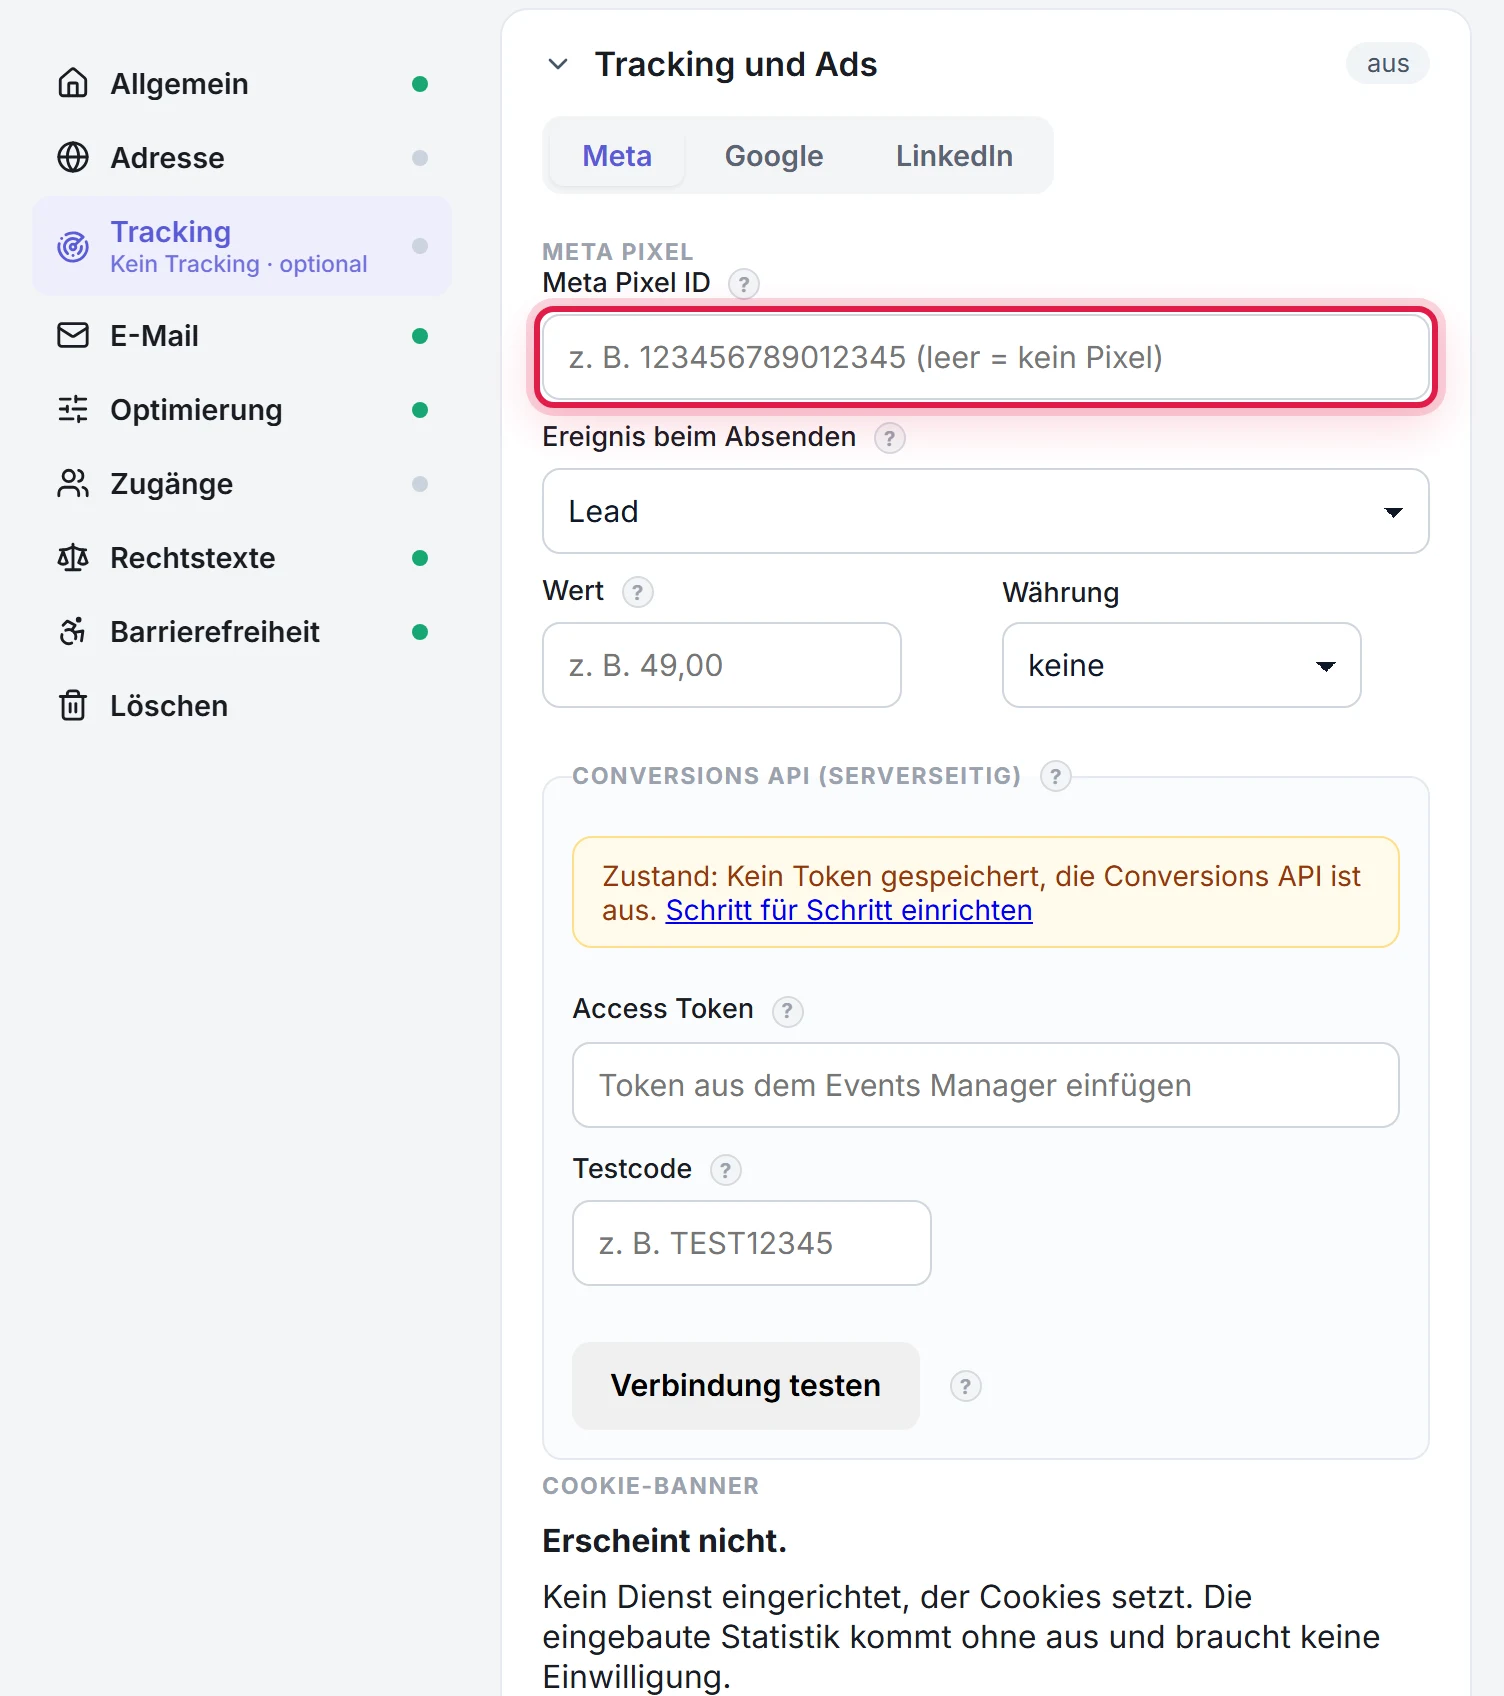Screen dimensions: 1504x1696
Task: Select the Löschen trash icon
Action: click(73, 705)
